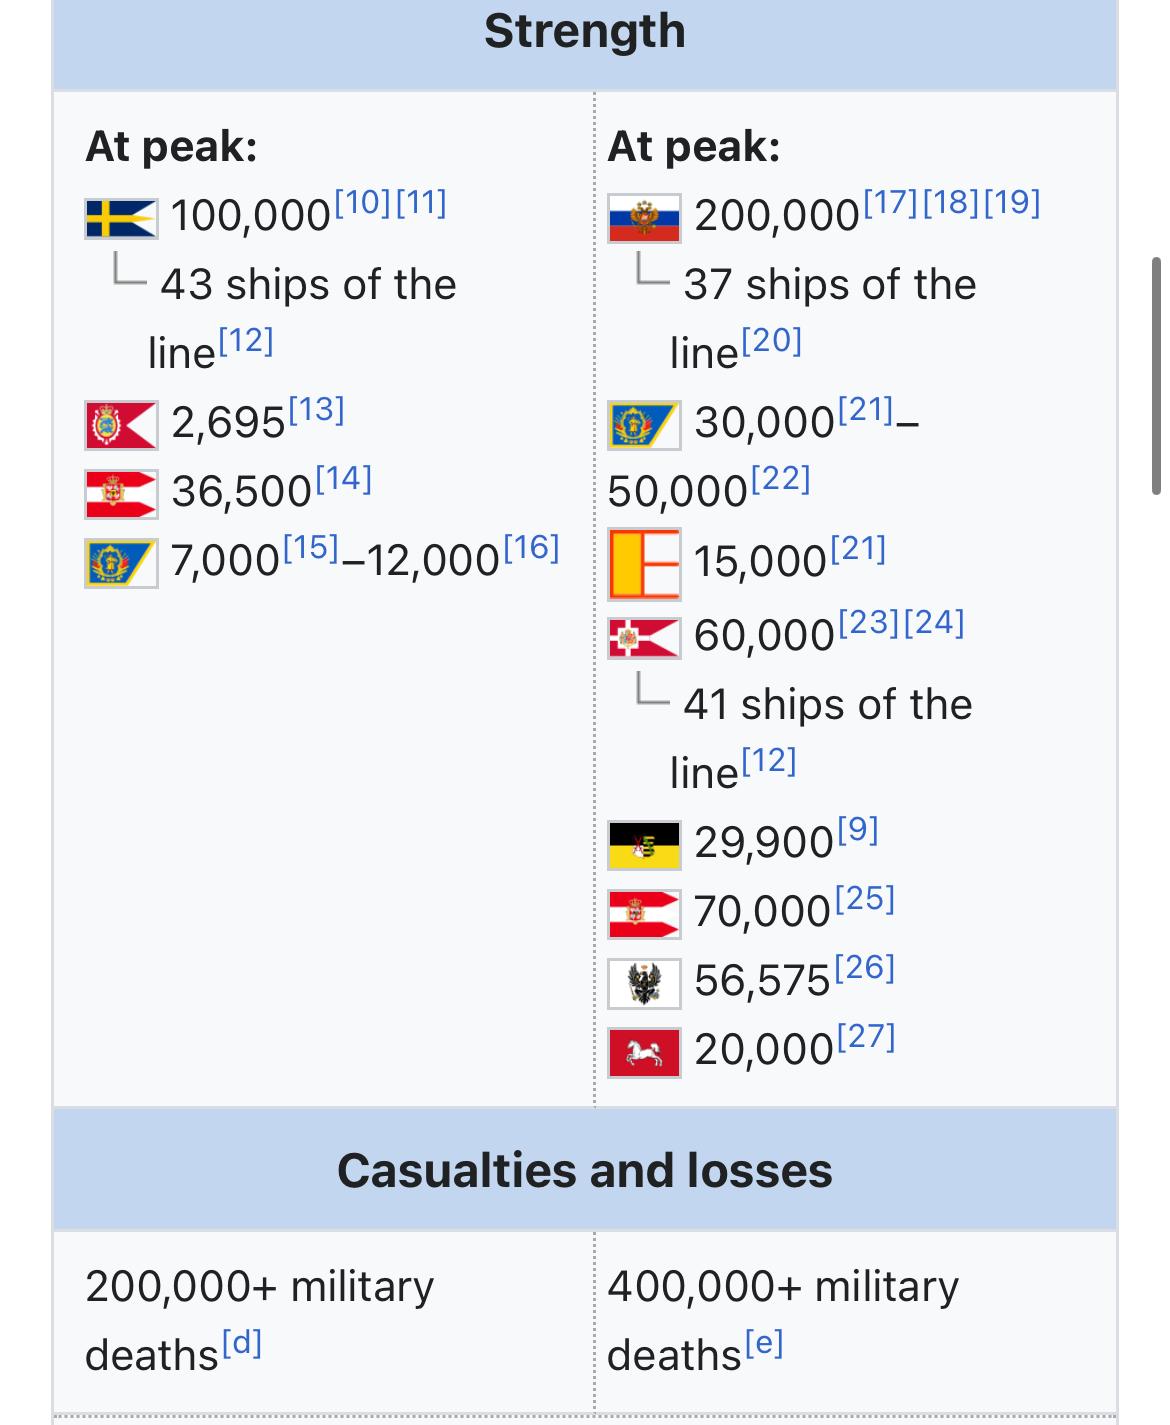Click the white horse flag beside 20,000
This screenshot has height=1425, width=1170.
pos(644,1052)
